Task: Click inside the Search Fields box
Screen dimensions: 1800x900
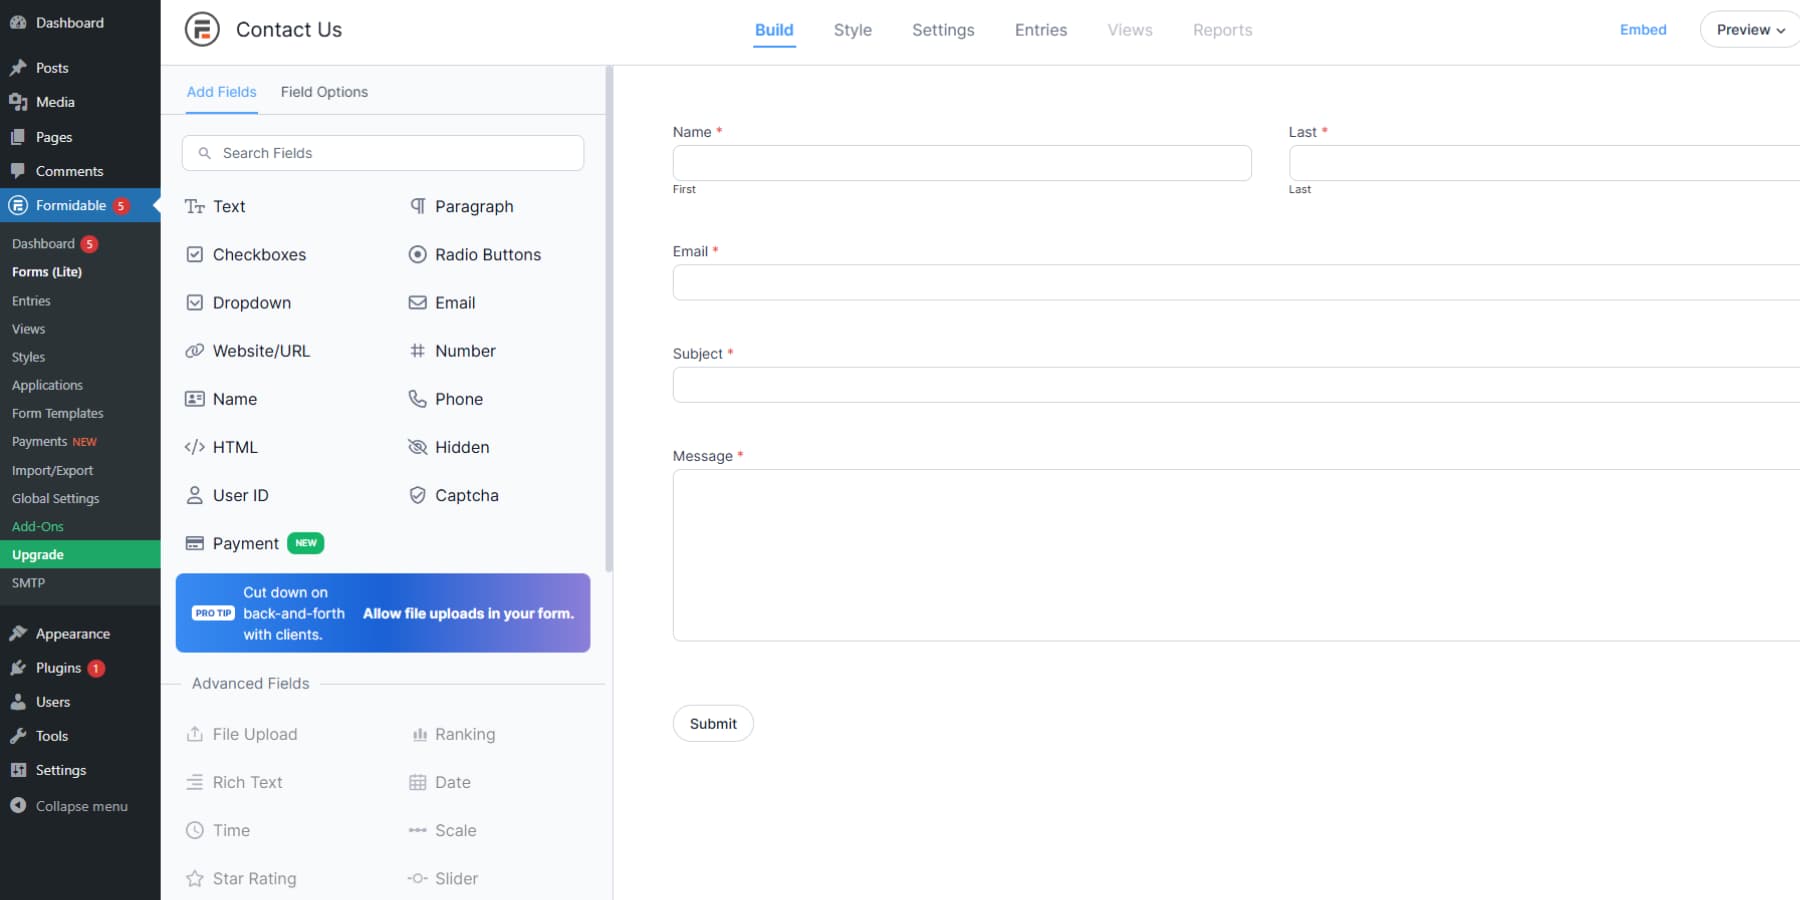Action: click(382, 152)
